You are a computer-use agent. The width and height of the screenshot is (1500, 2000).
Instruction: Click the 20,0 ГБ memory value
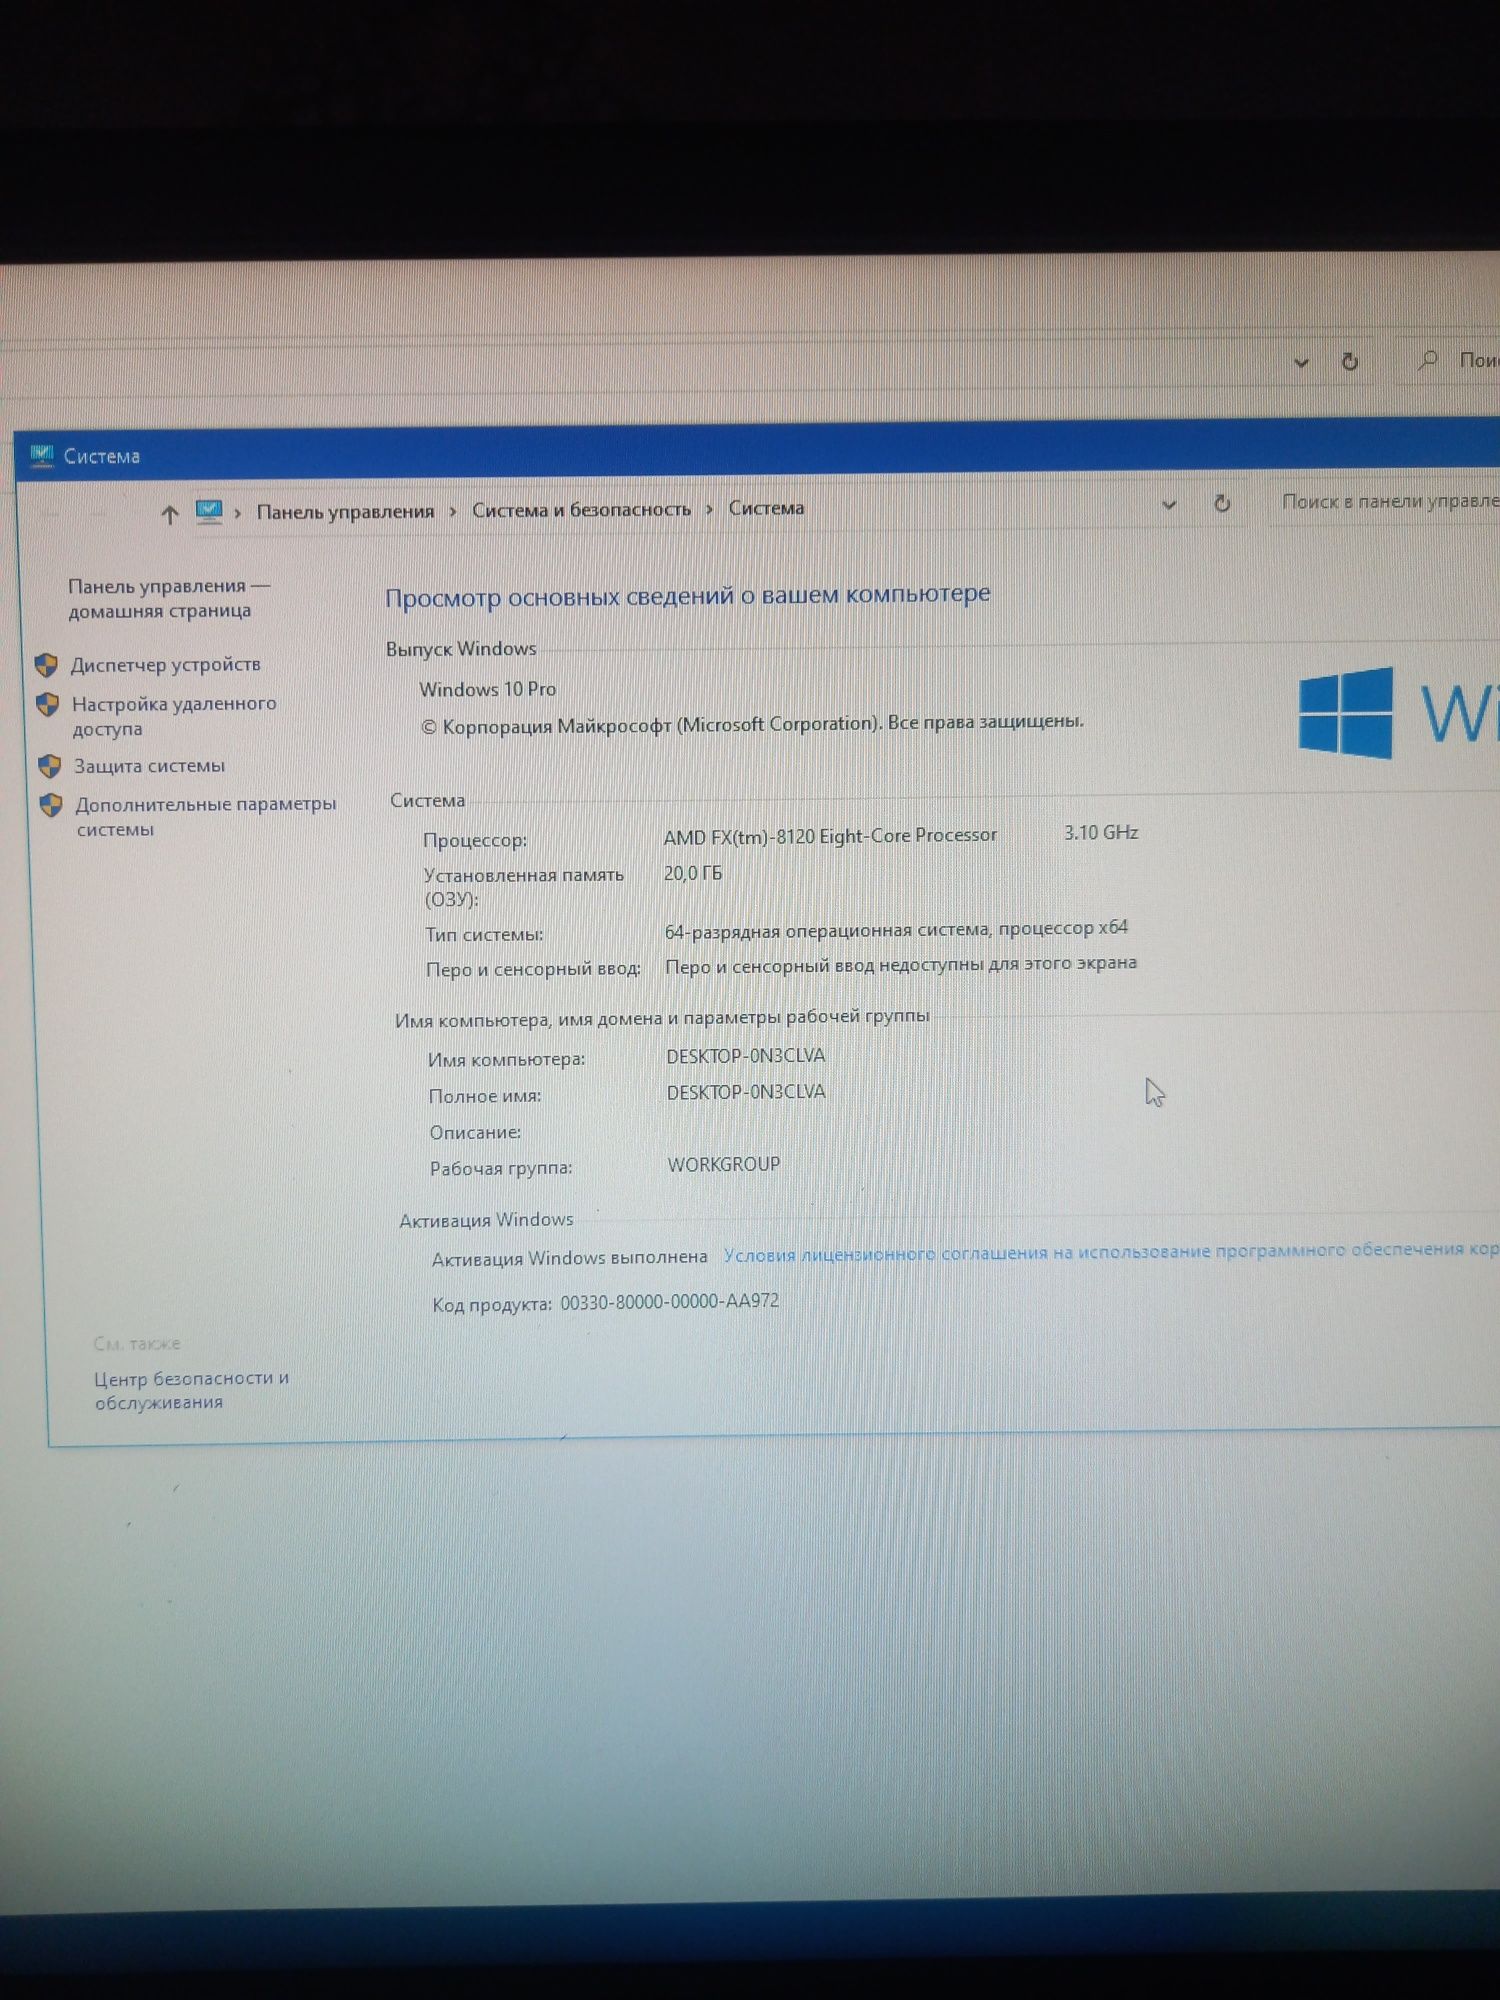click(x=692, y=873)
